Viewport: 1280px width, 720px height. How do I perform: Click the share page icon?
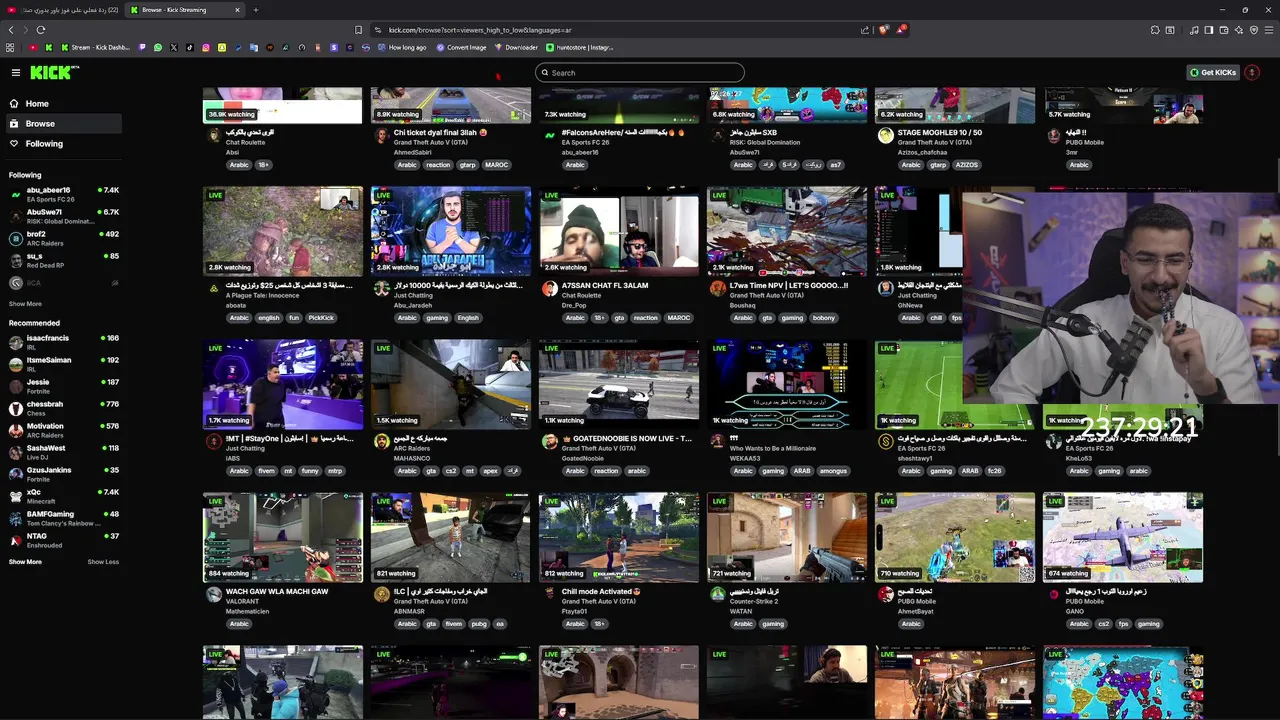pos(865,30)
